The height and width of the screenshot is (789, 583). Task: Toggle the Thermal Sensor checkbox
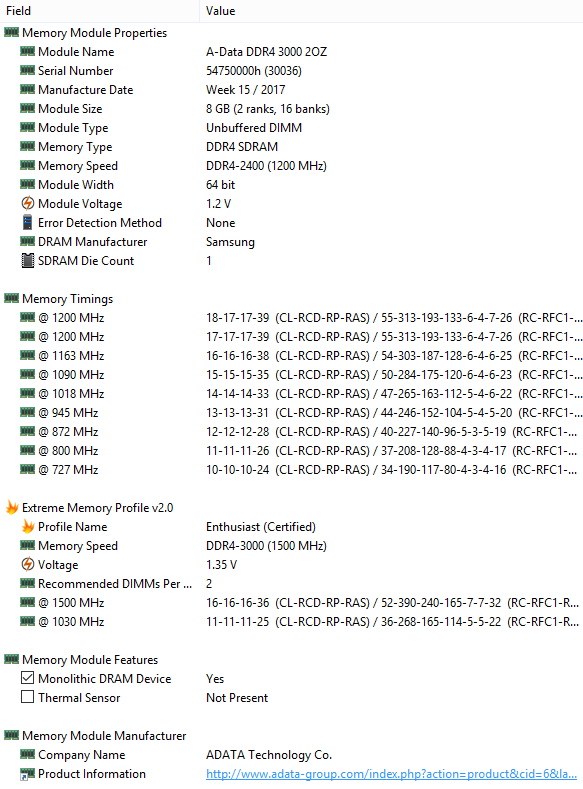click(28, 697)
